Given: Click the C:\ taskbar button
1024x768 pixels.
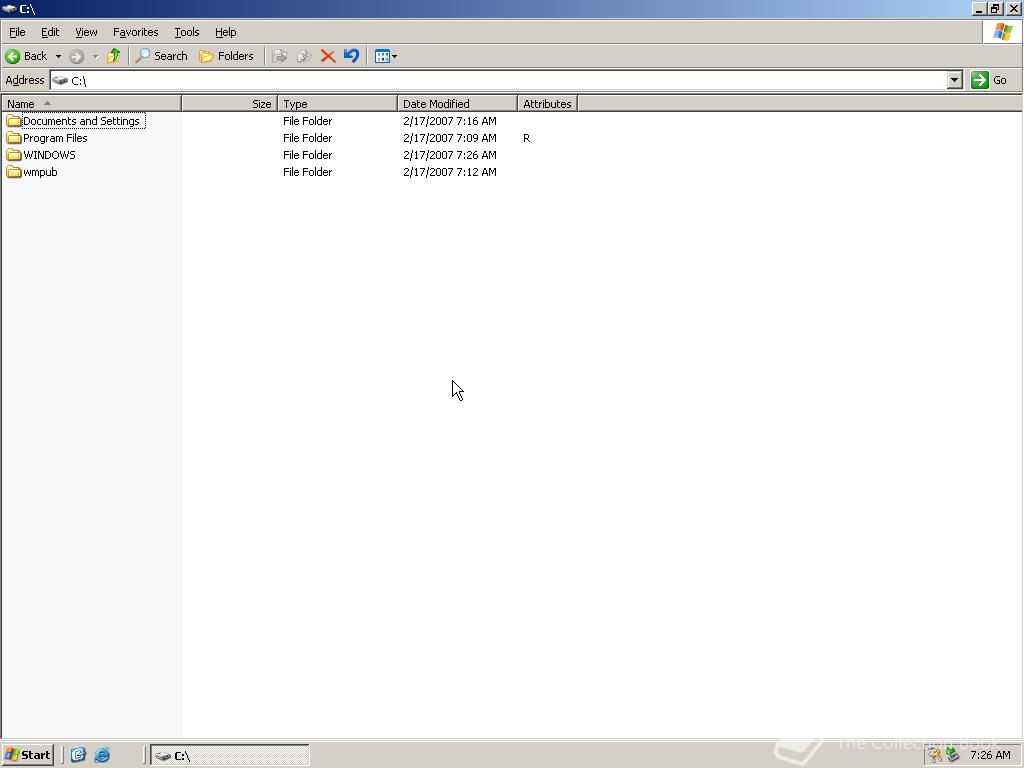Looking at the screenshot, I should [x=230, y=756].
